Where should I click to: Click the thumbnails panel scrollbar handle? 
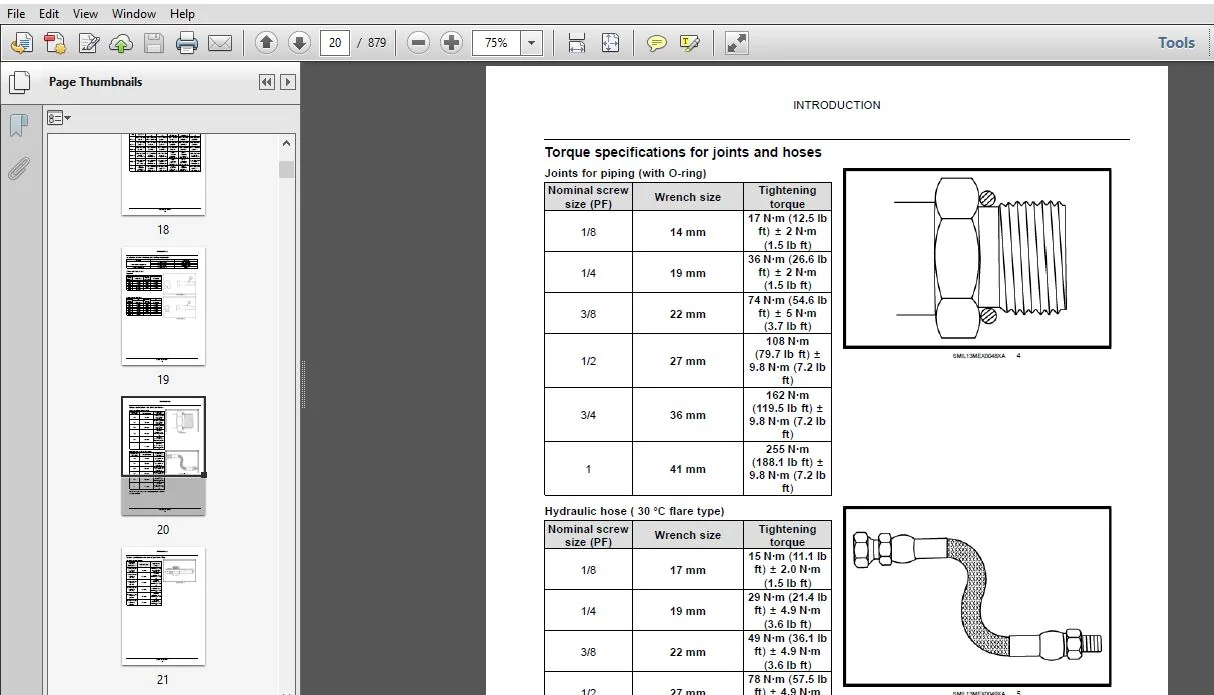coord(287,169)
